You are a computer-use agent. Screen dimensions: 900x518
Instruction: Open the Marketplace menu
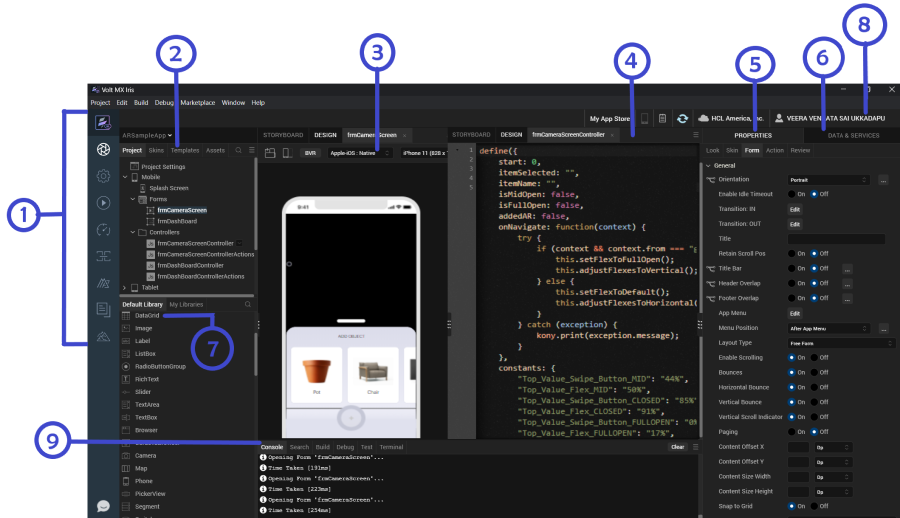(x=197, y=103)
